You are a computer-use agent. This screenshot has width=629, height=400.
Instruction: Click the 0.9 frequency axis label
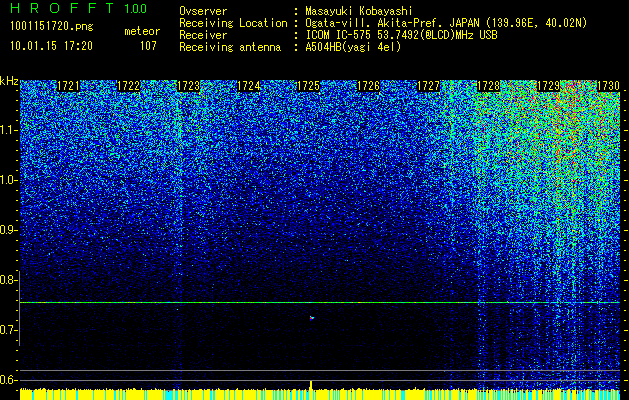pos(8,230)
